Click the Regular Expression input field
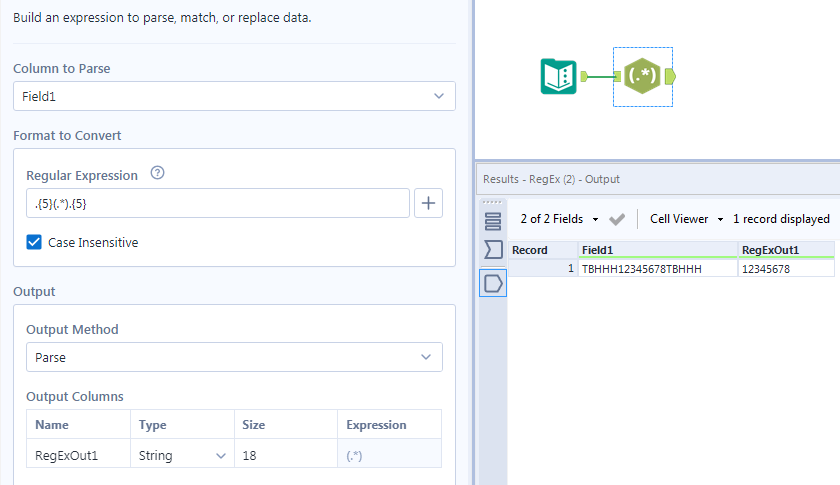The width and height of the screenshot is (840, 485). pyautogui.click(x=212, y=203)
